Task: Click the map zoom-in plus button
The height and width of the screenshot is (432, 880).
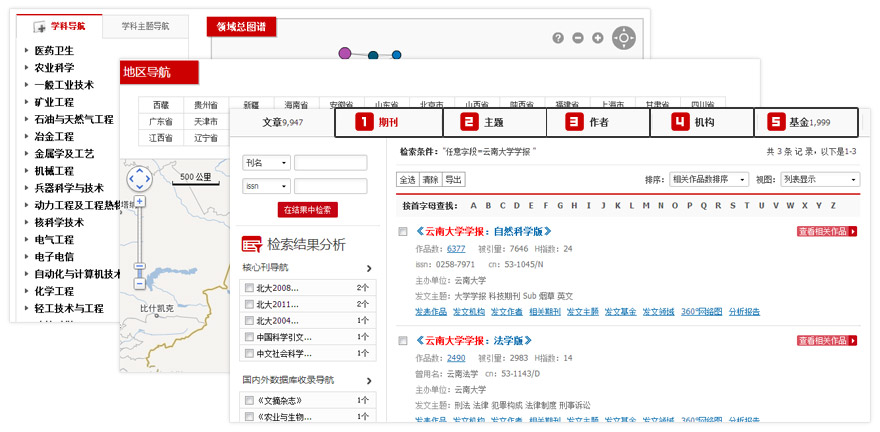Action: click(x=140, y=201)
